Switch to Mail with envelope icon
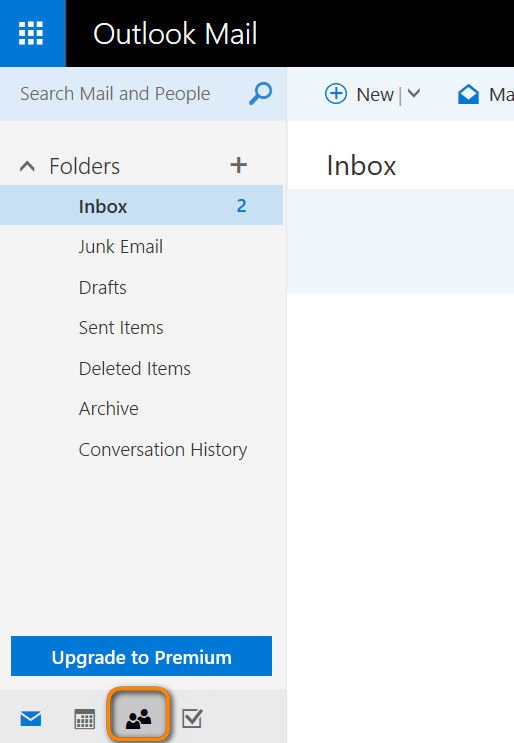The image size is (514, 743). pos(31,719)
